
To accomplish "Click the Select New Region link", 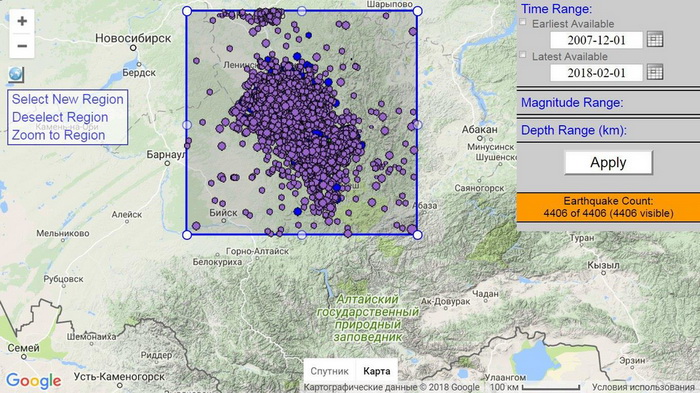I will pos(67,99).
